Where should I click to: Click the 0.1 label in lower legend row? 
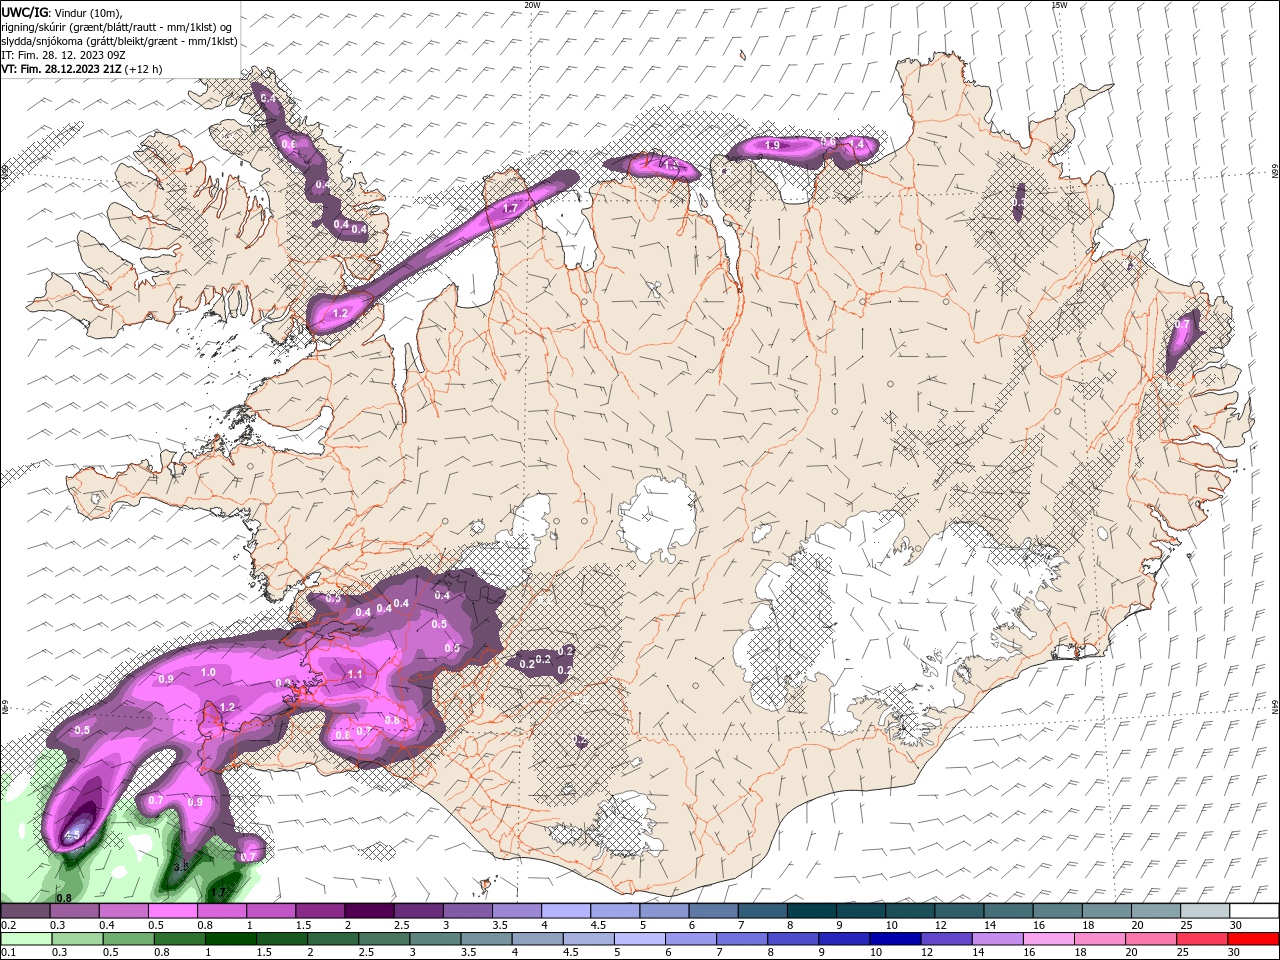click(x=8, y=953)
